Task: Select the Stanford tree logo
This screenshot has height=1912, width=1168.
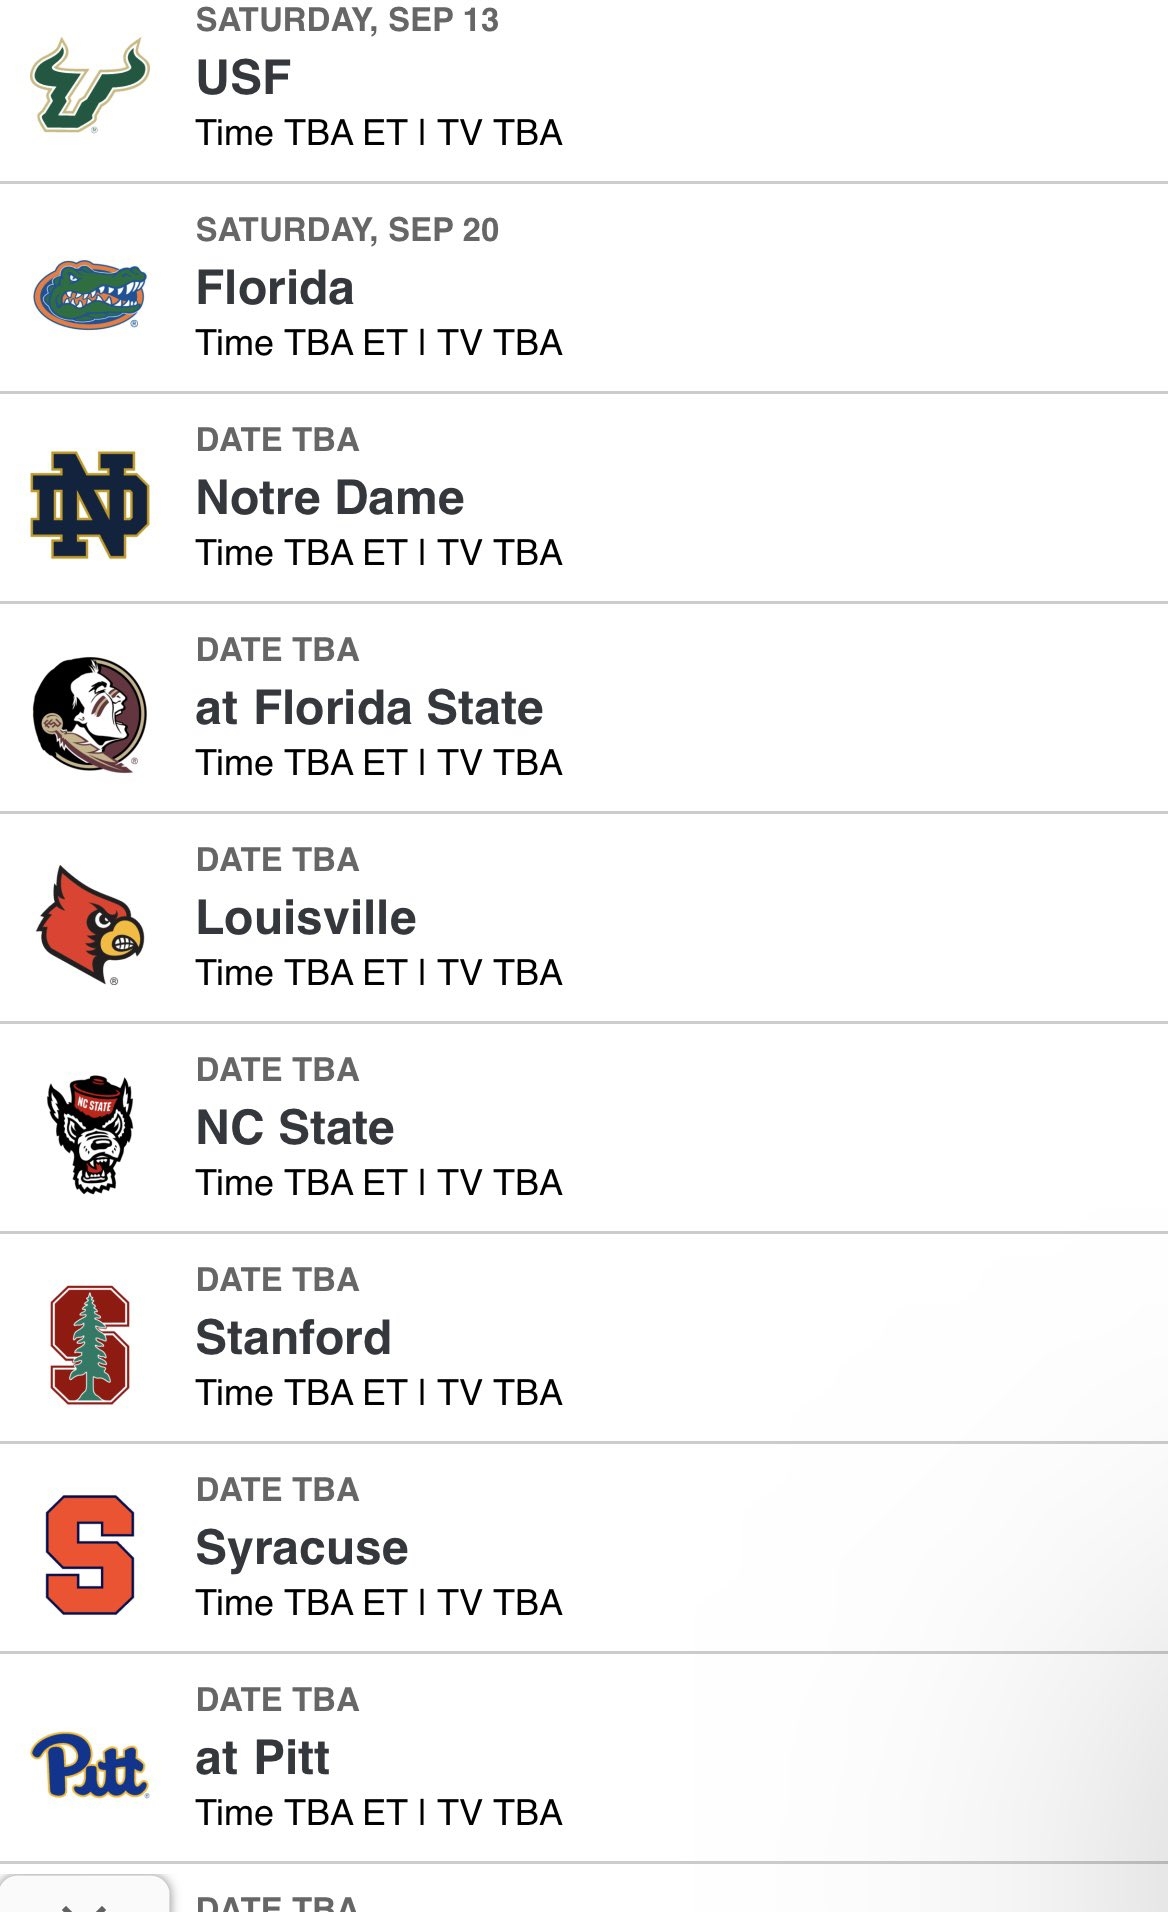Action: [x=90, y=1344]
